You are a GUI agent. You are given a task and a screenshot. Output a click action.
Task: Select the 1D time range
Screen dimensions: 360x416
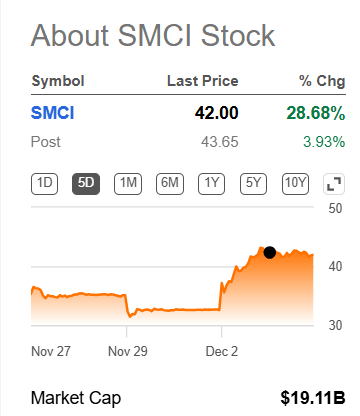tap(44, 184)
